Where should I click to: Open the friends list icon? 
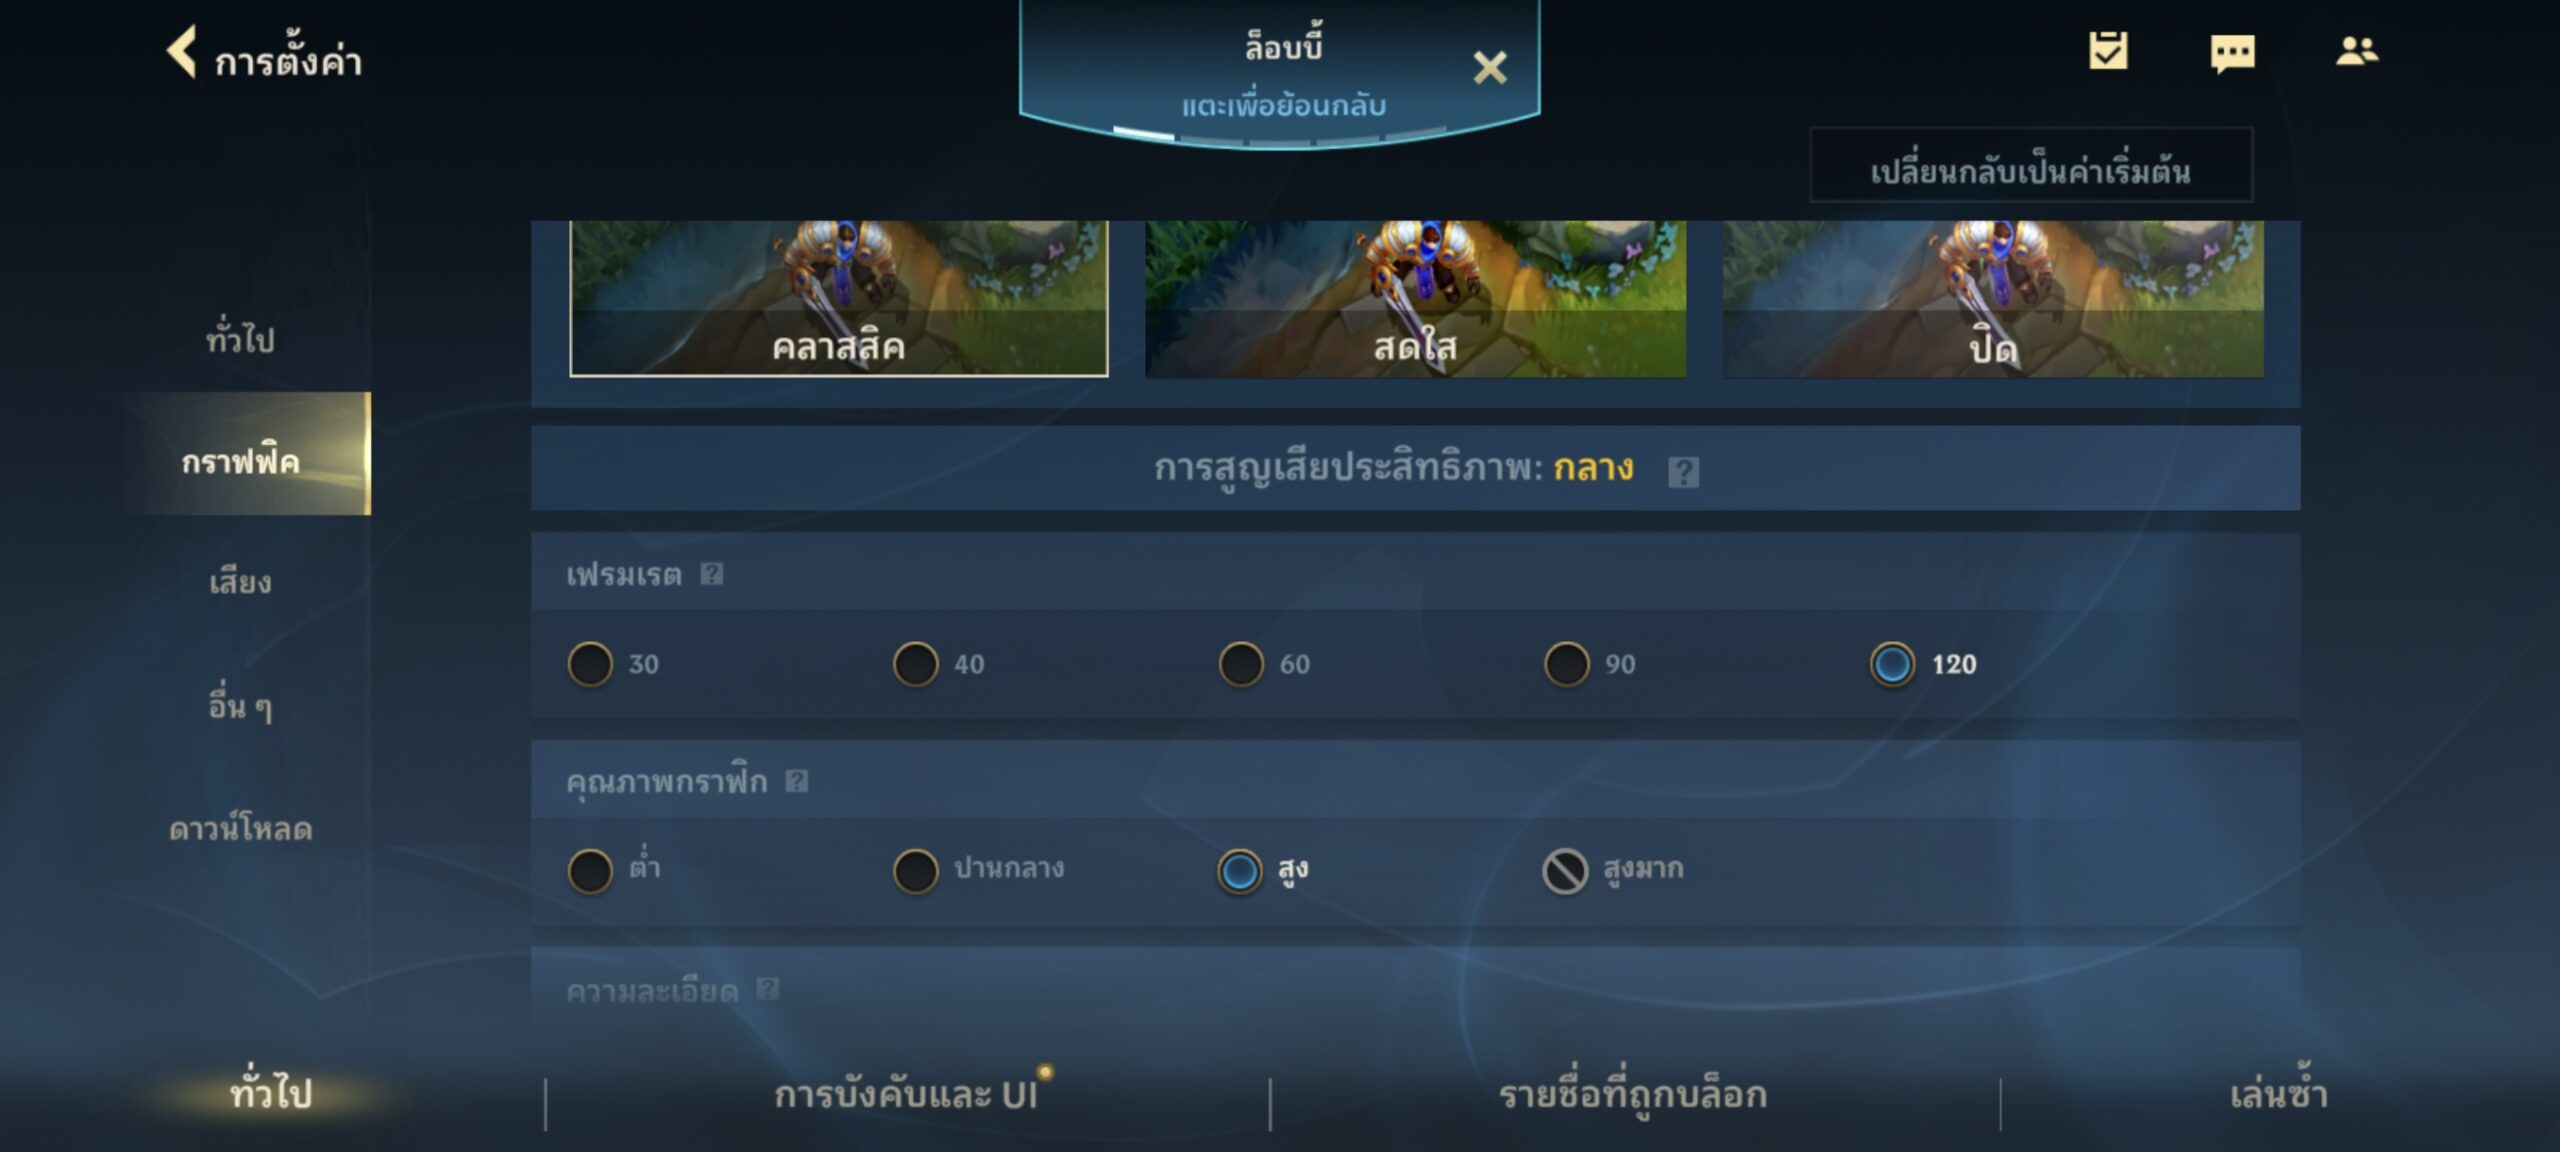click(2357, 50)
